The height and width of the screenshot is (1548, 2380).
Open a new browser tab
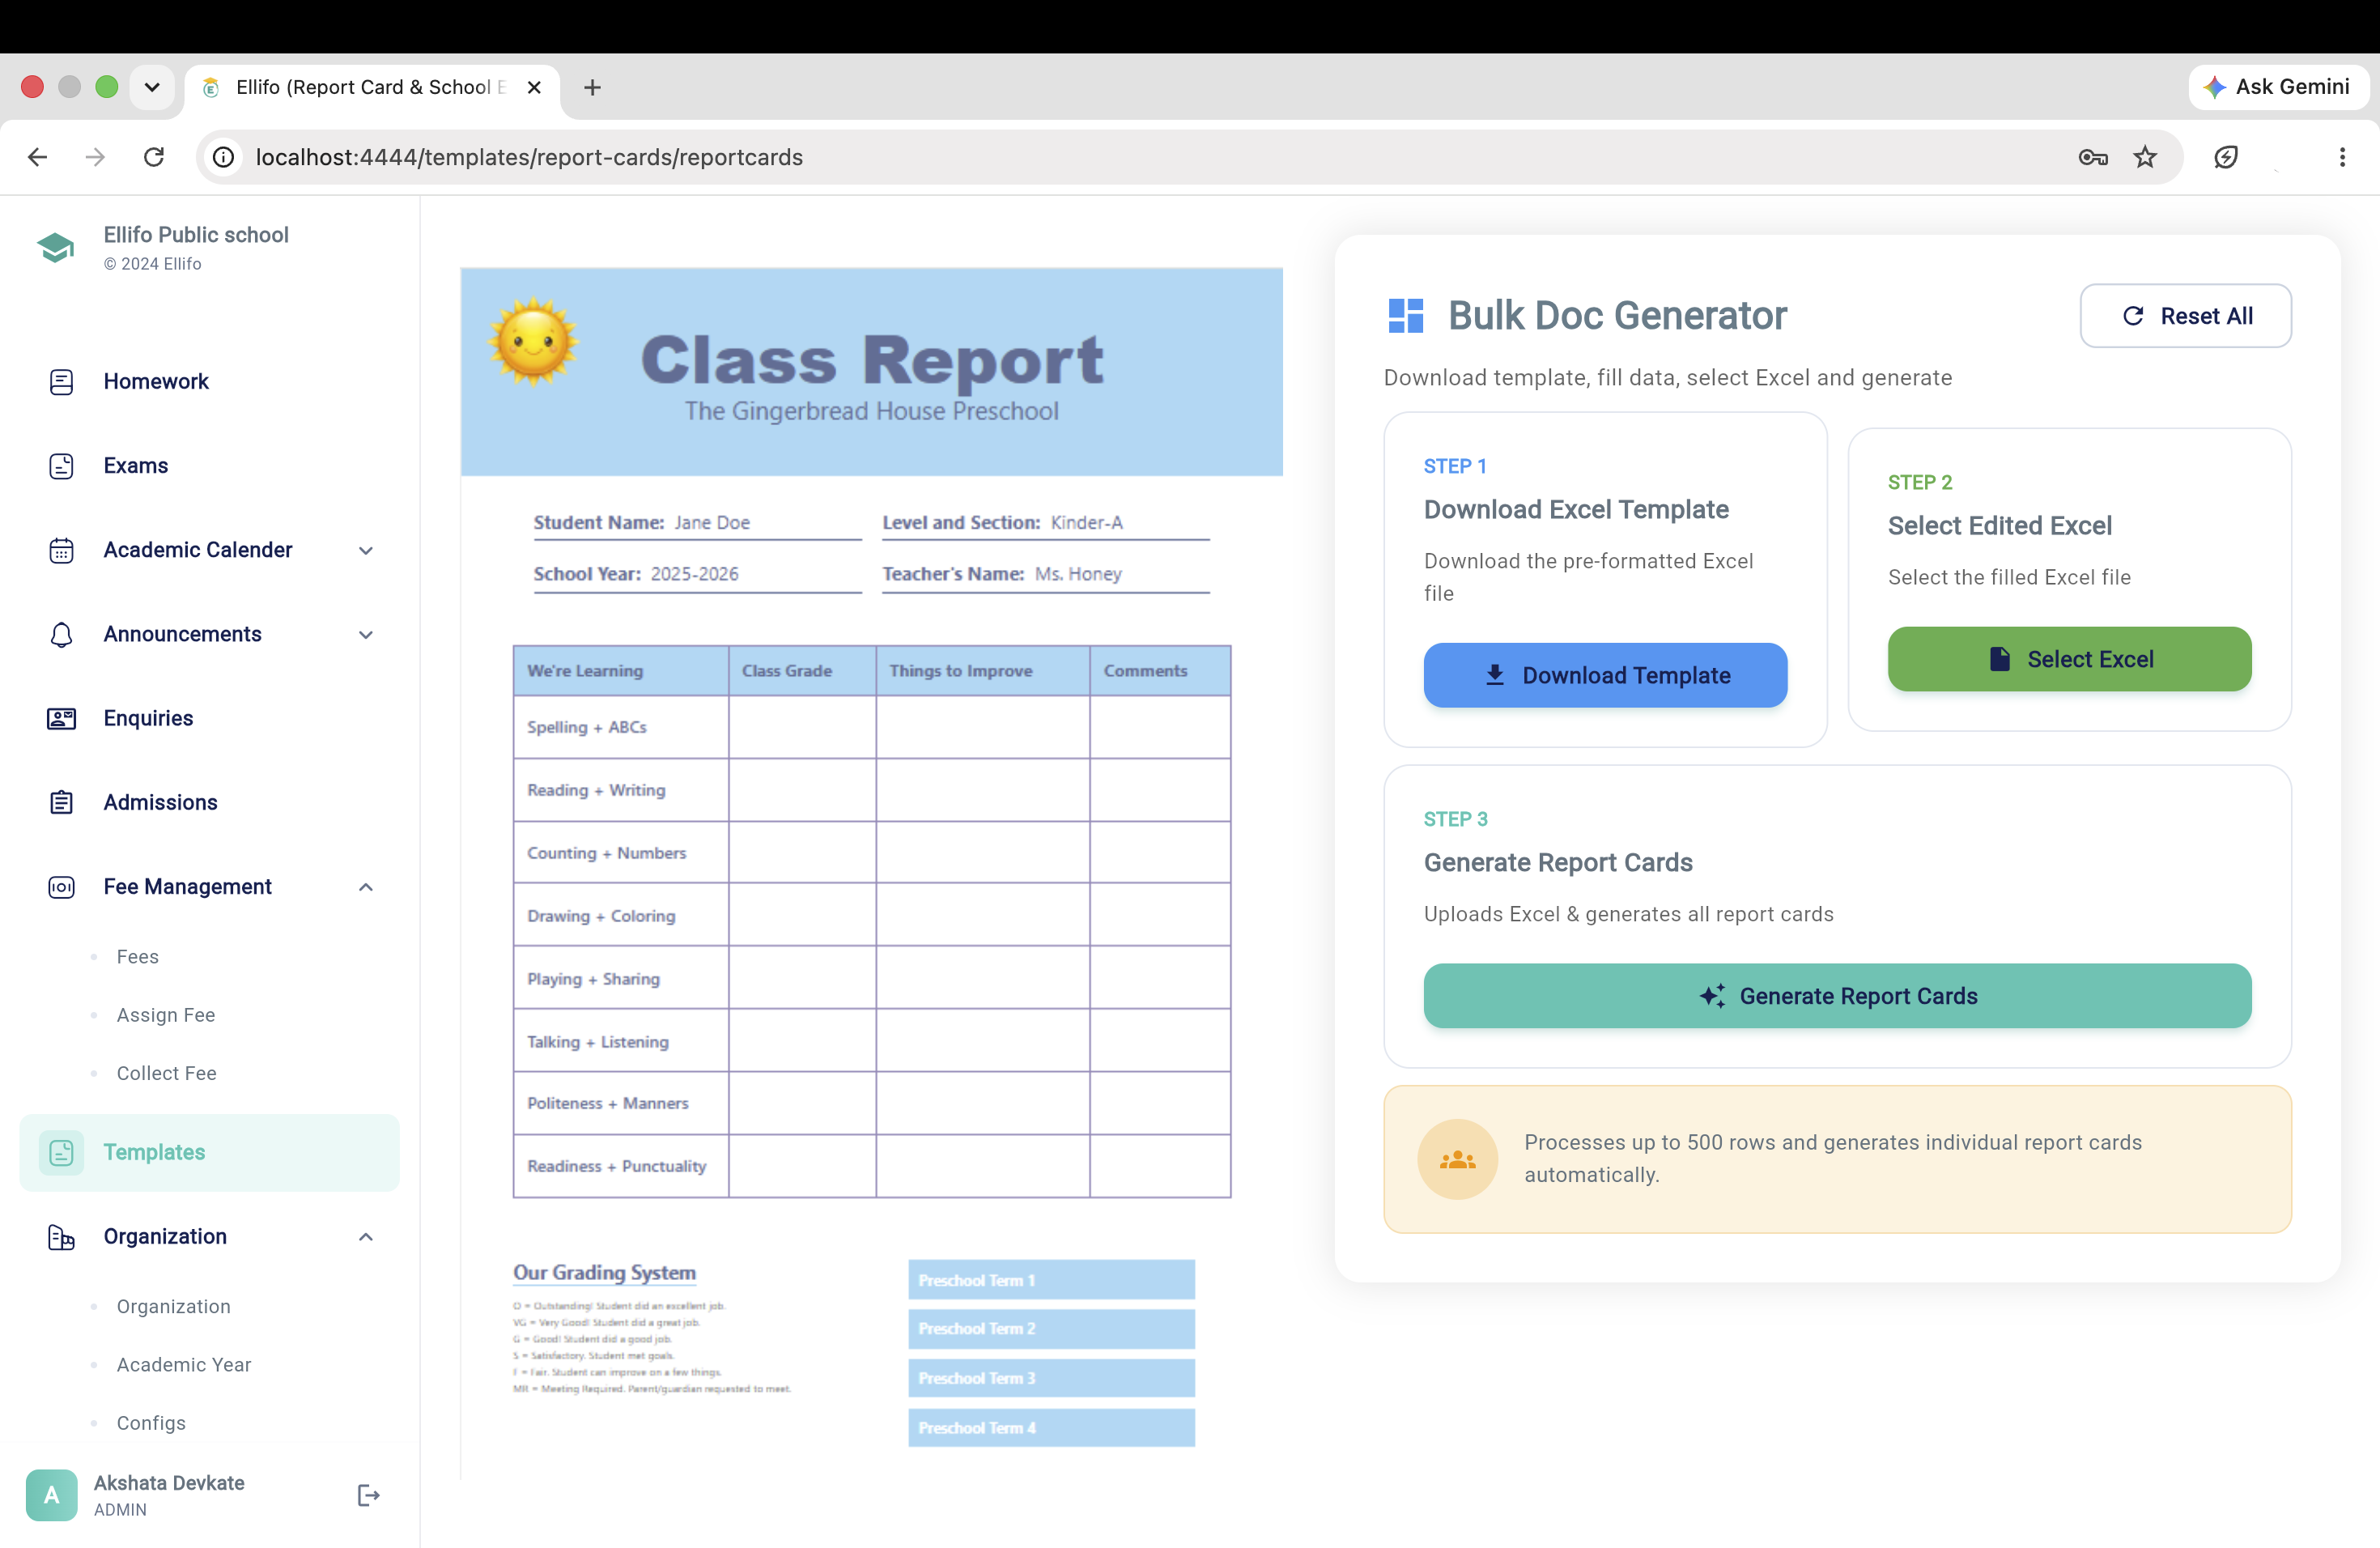point(592,87)
